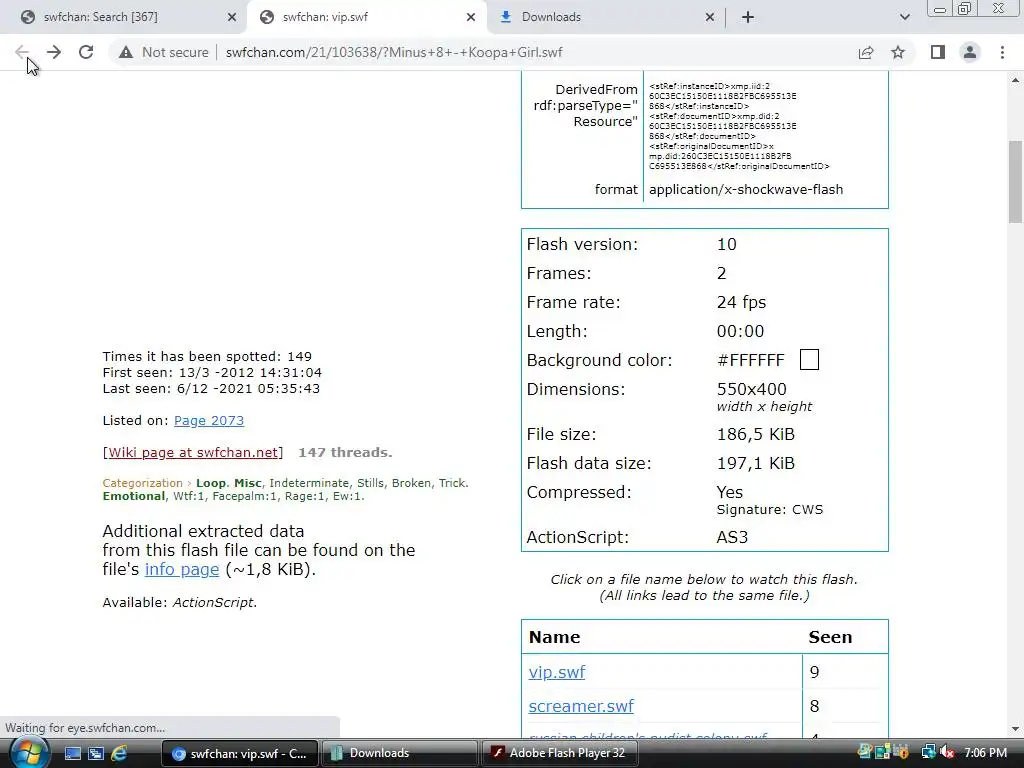The width and height of the screenshot is (1024, 768).
Task: Expand the tab search chevron
Action: pos(904,17)
